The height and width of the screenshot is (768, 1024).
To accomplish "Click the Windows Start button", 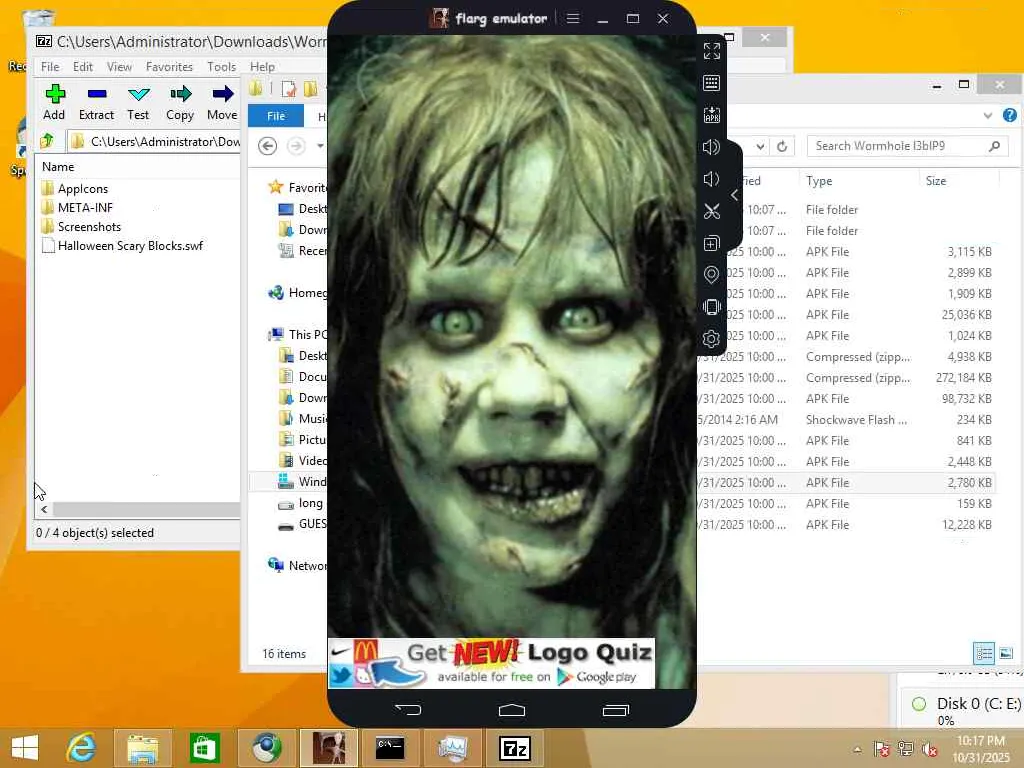I will [25, 748].
